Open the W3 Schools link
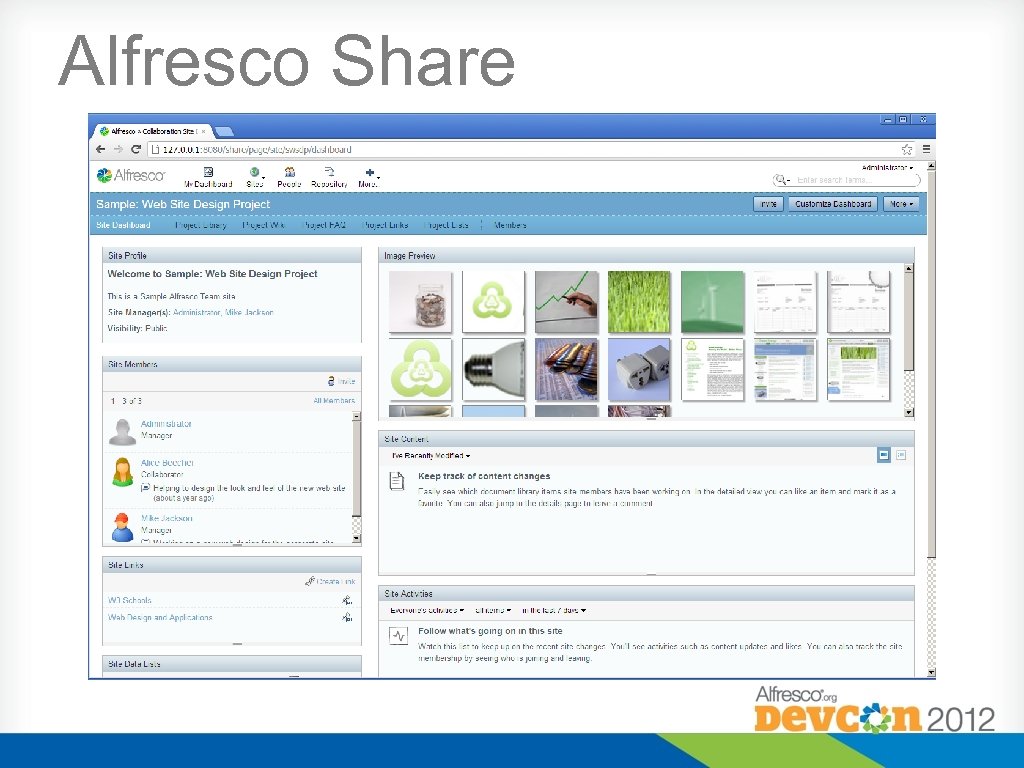 130,600
